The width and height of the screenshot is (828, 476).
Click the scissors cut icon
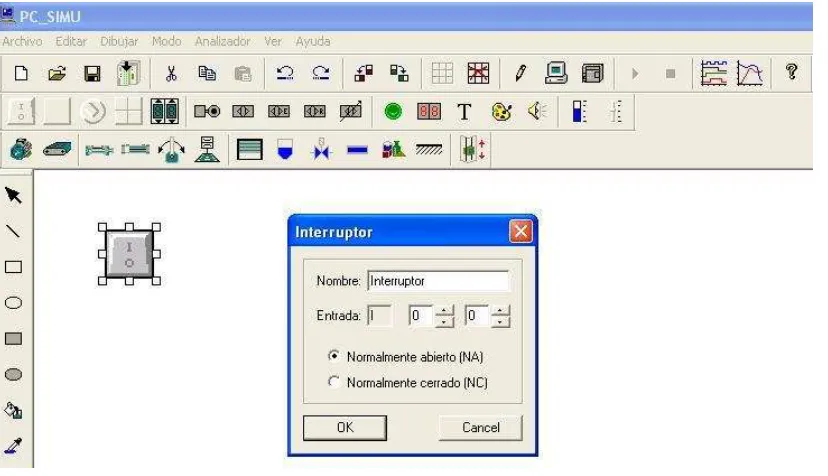coord(171,73)
